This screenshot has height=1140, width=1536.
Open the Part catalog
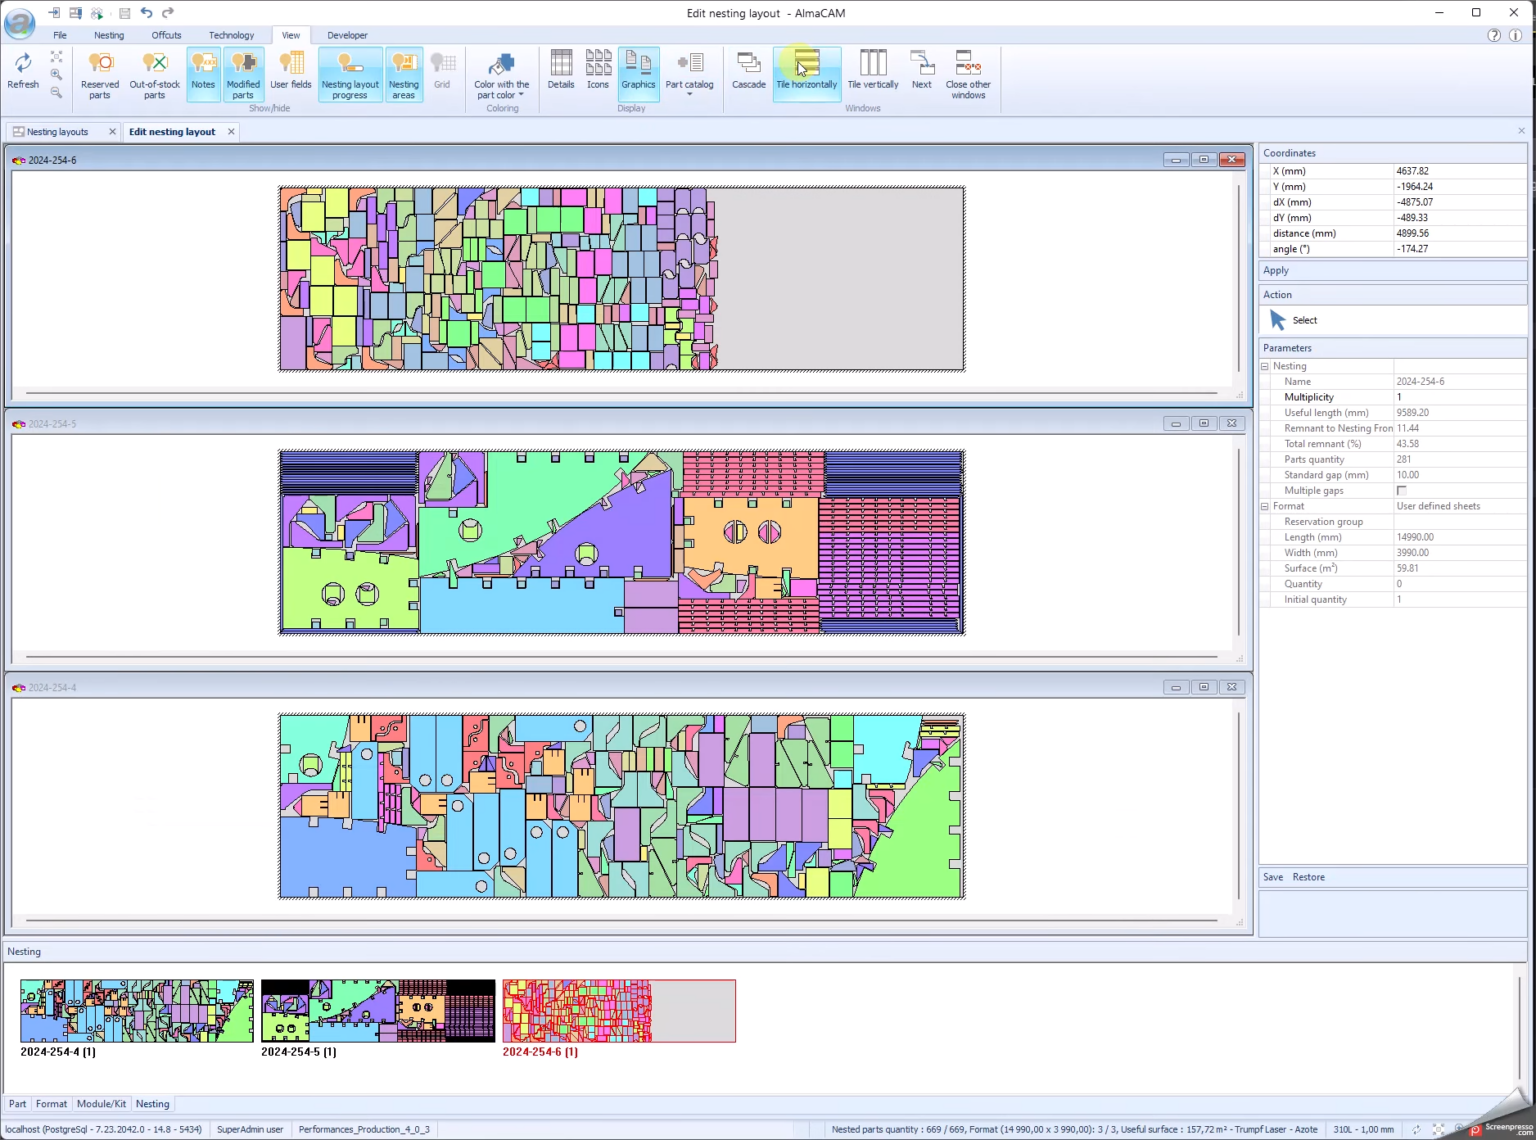click(689, 70)
